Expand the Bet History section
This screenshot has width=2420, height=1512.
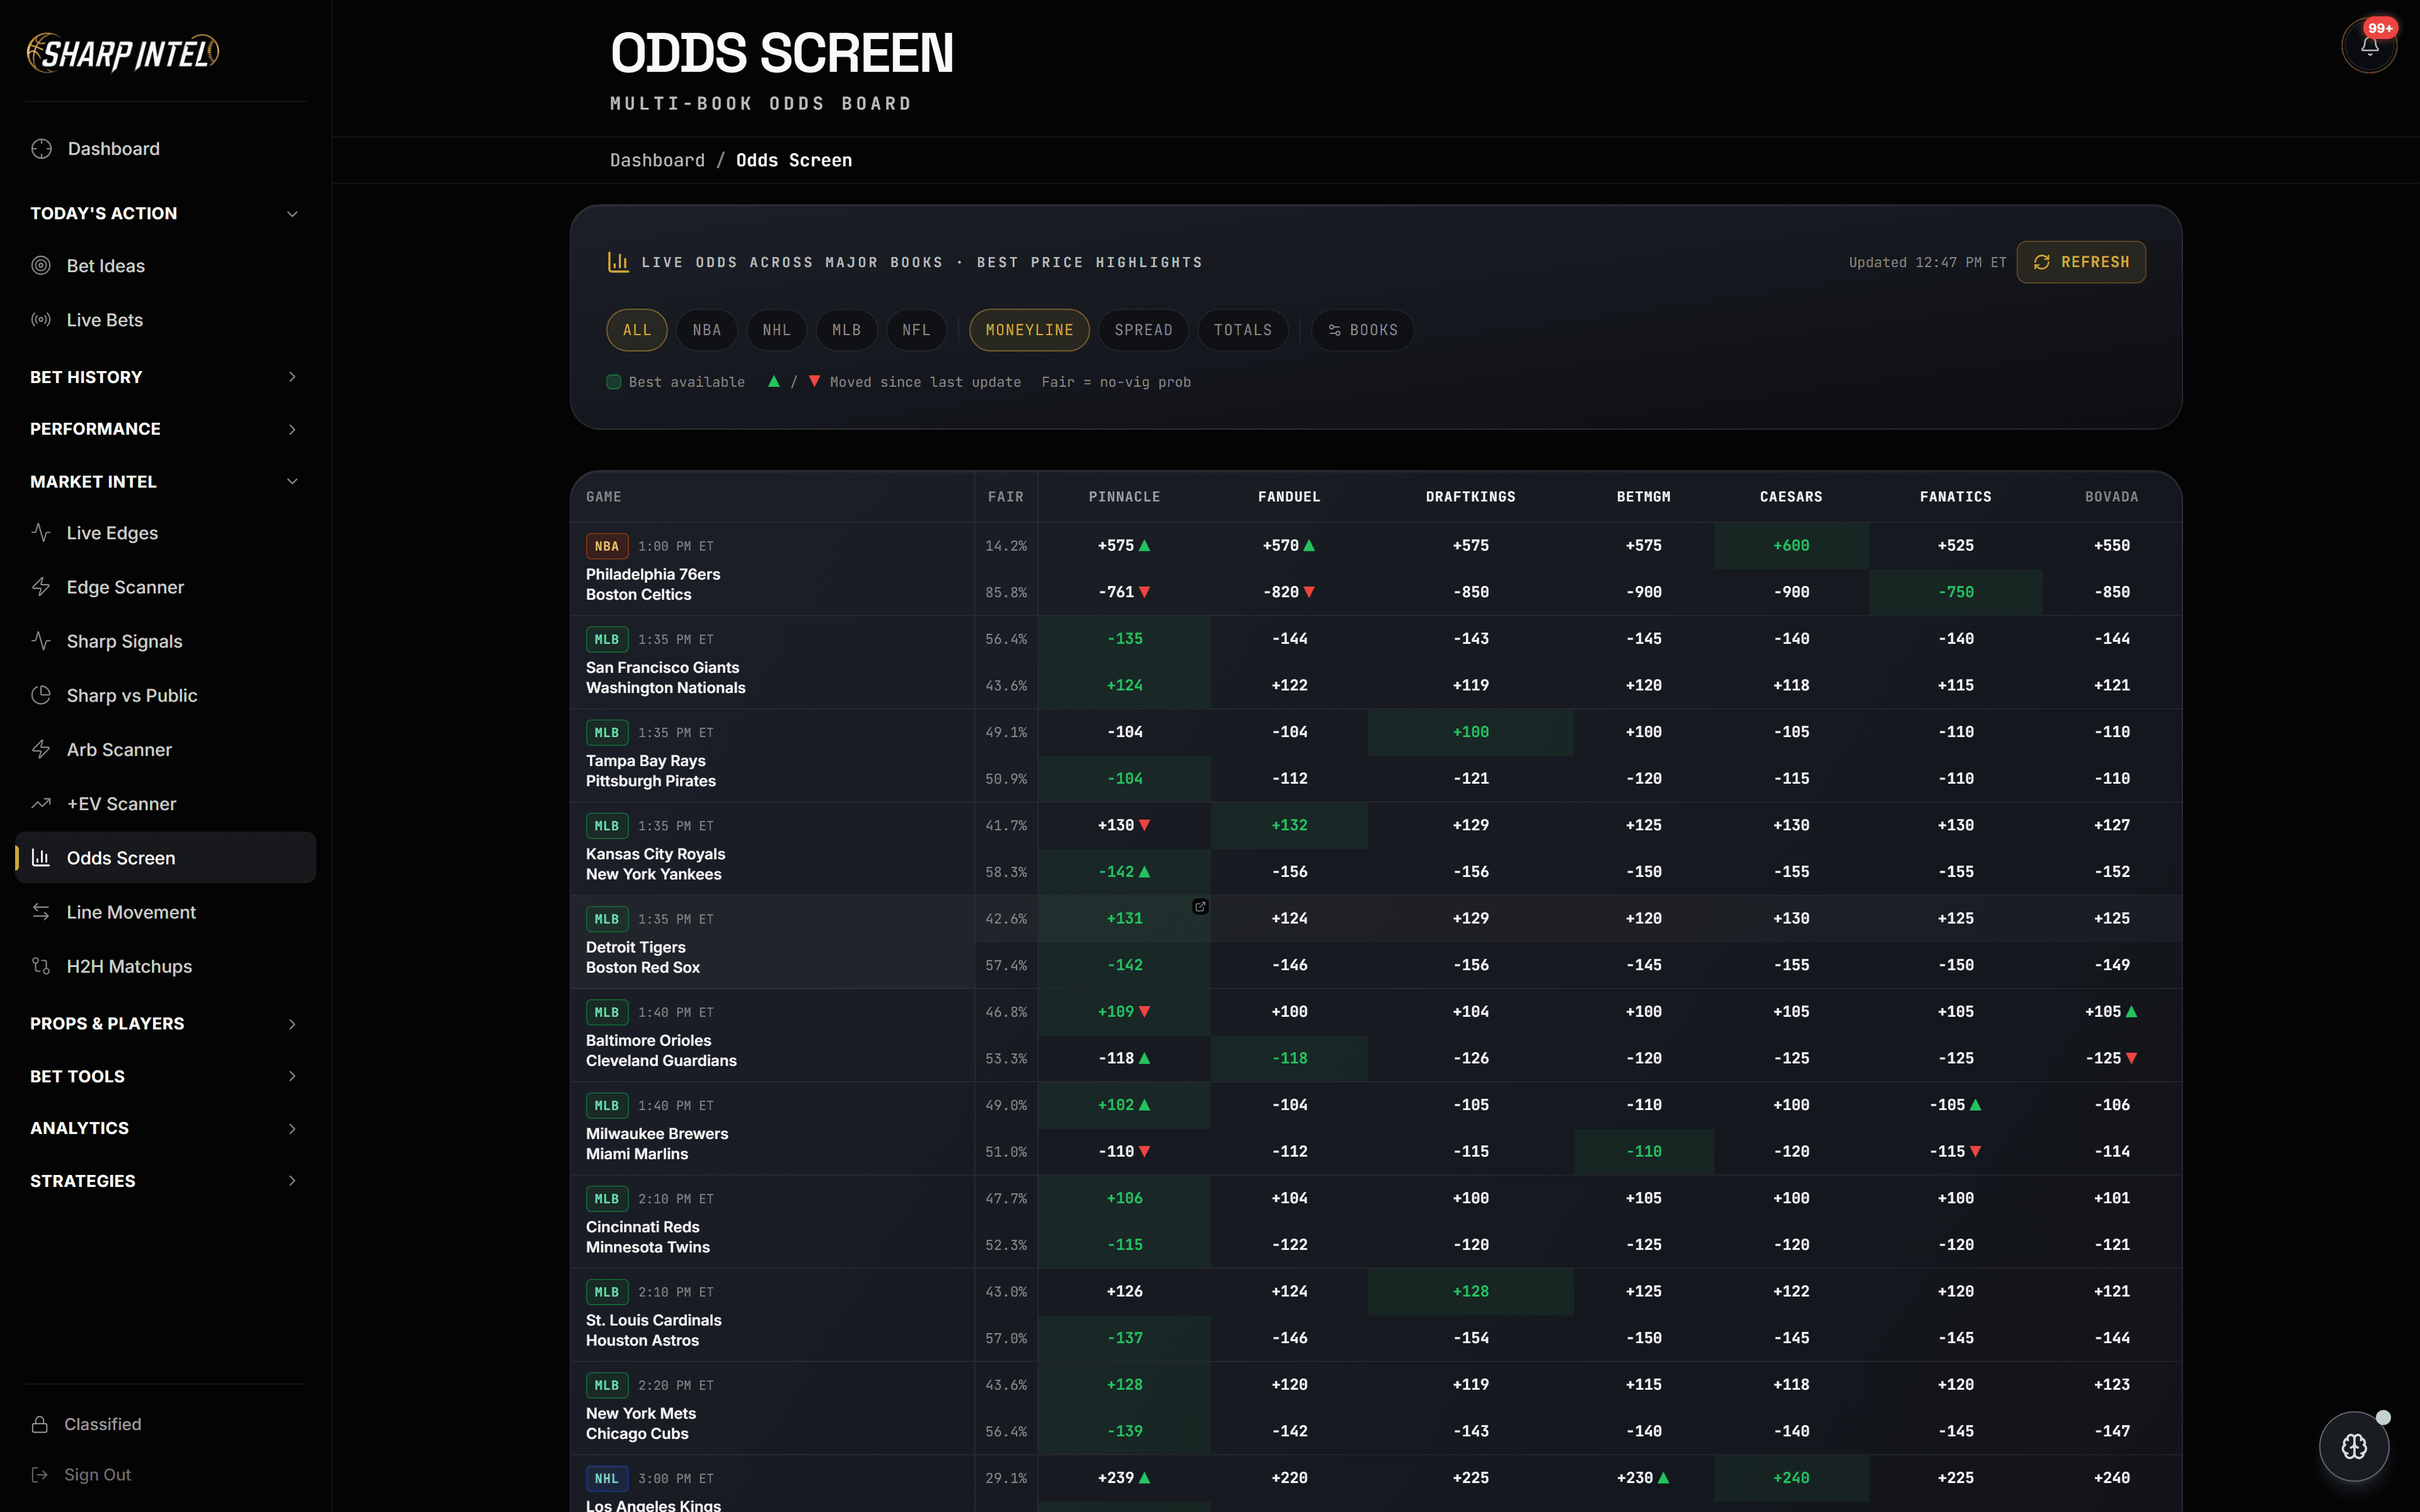(x=165, y=377)
